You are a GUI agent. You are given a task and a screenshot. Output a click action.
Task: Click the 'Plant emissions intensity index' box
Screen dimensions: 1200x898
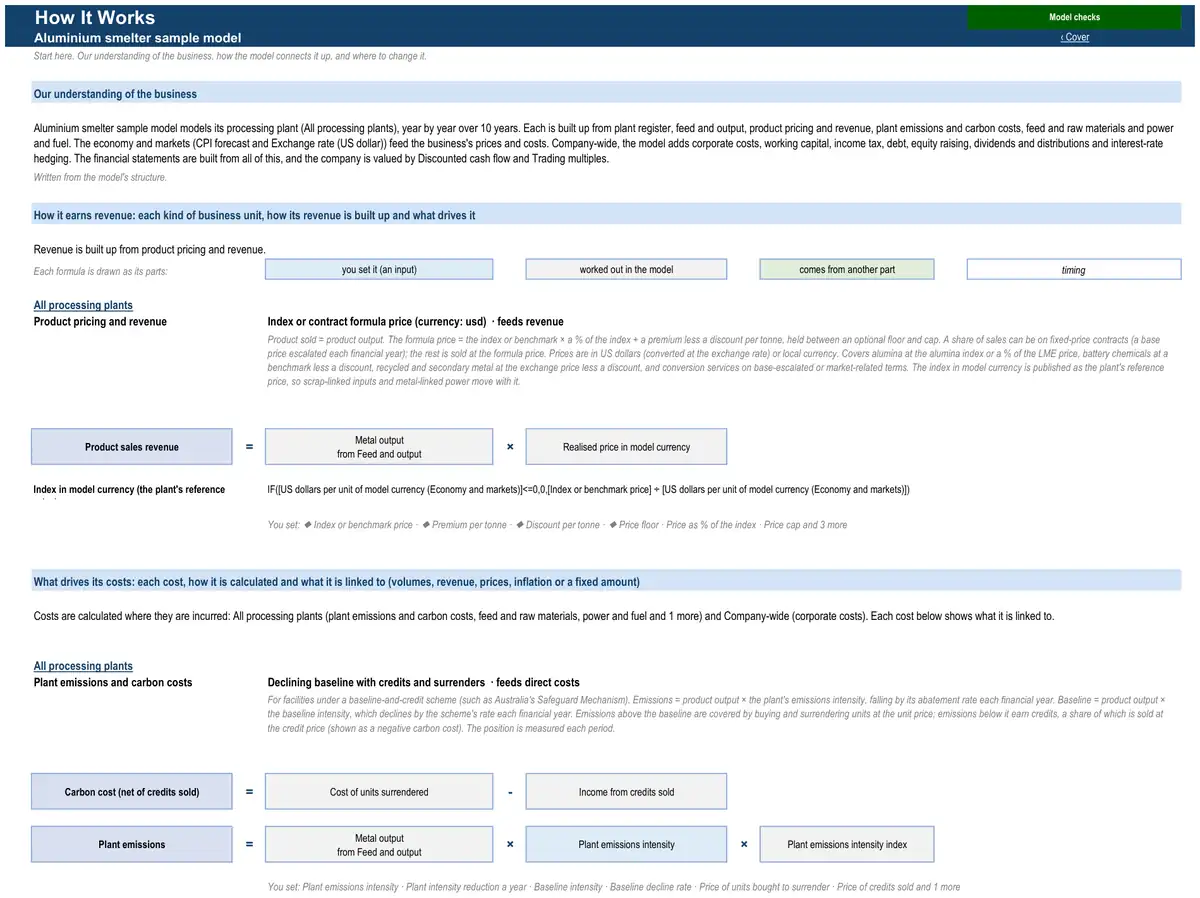[x=847, y=844]
